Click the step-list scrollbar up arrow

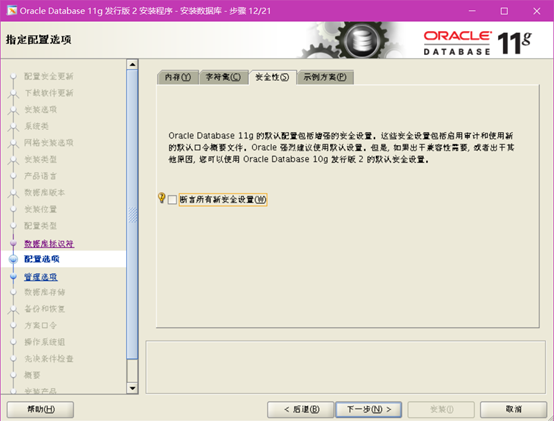(132, 64)
